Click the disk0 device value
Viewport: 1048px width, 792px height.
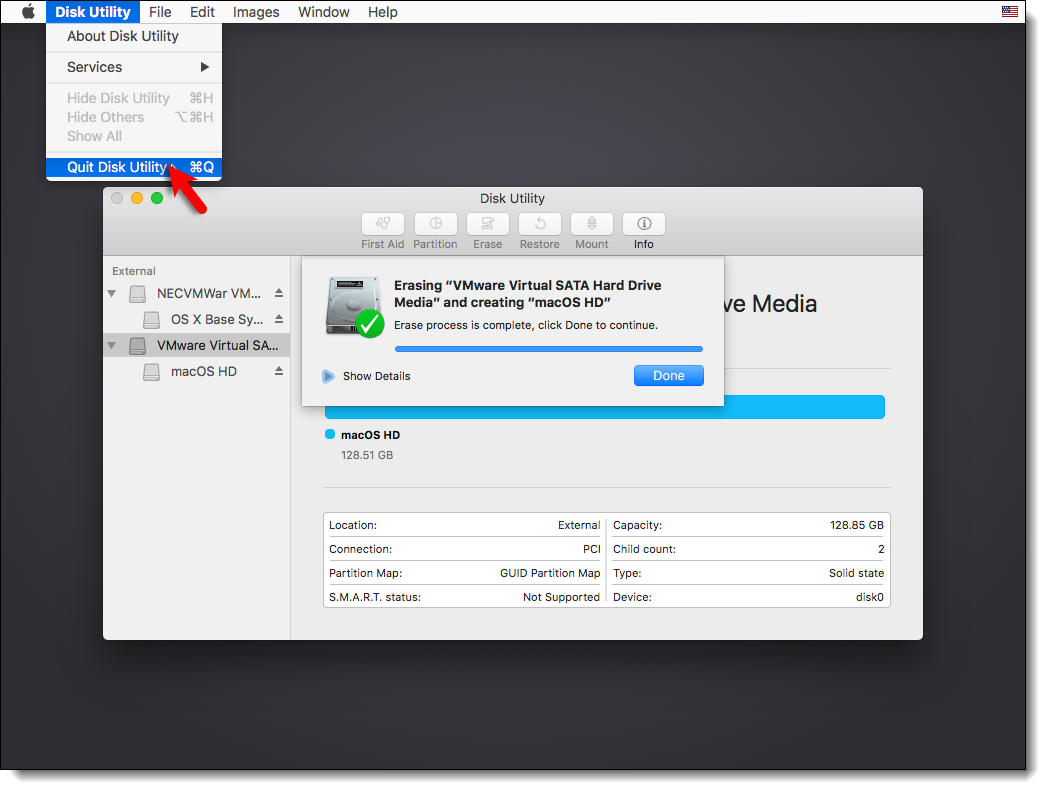870,598
